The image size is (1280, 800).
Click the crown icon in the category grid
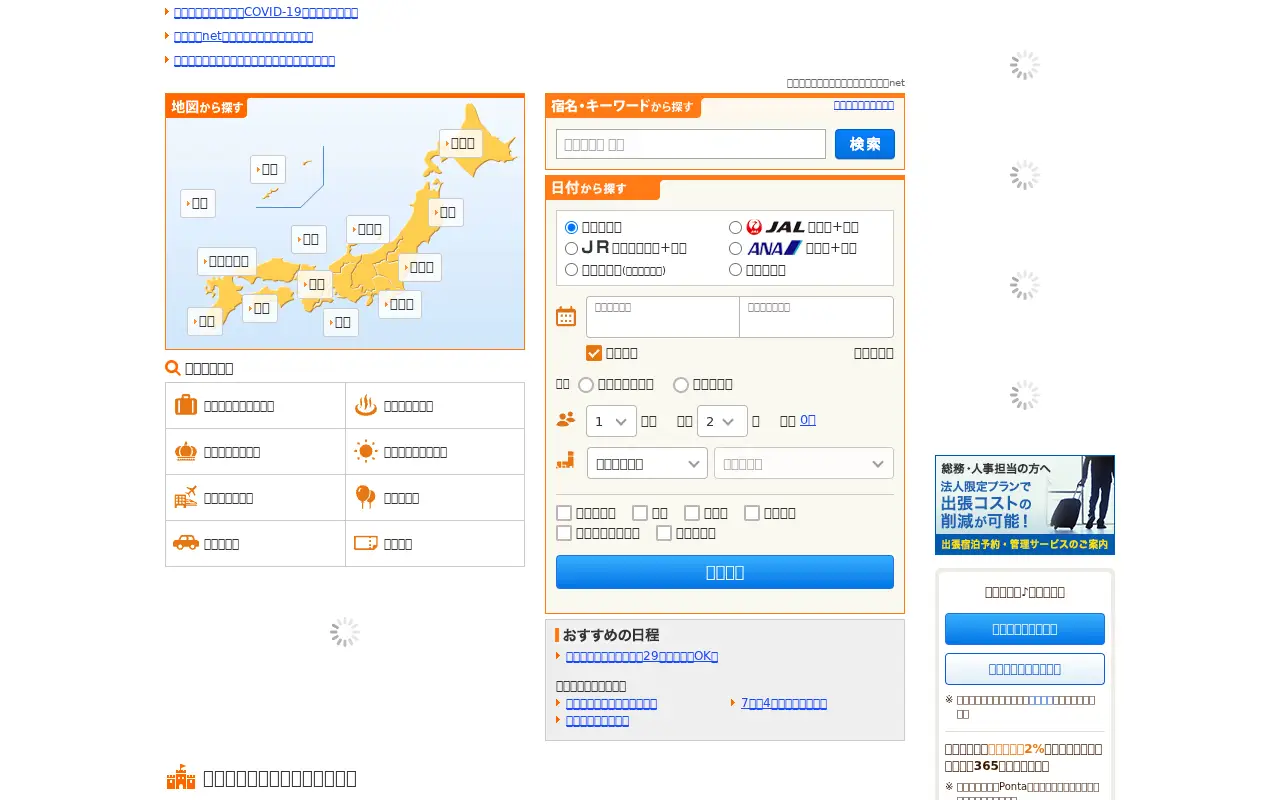coord(186,451)
